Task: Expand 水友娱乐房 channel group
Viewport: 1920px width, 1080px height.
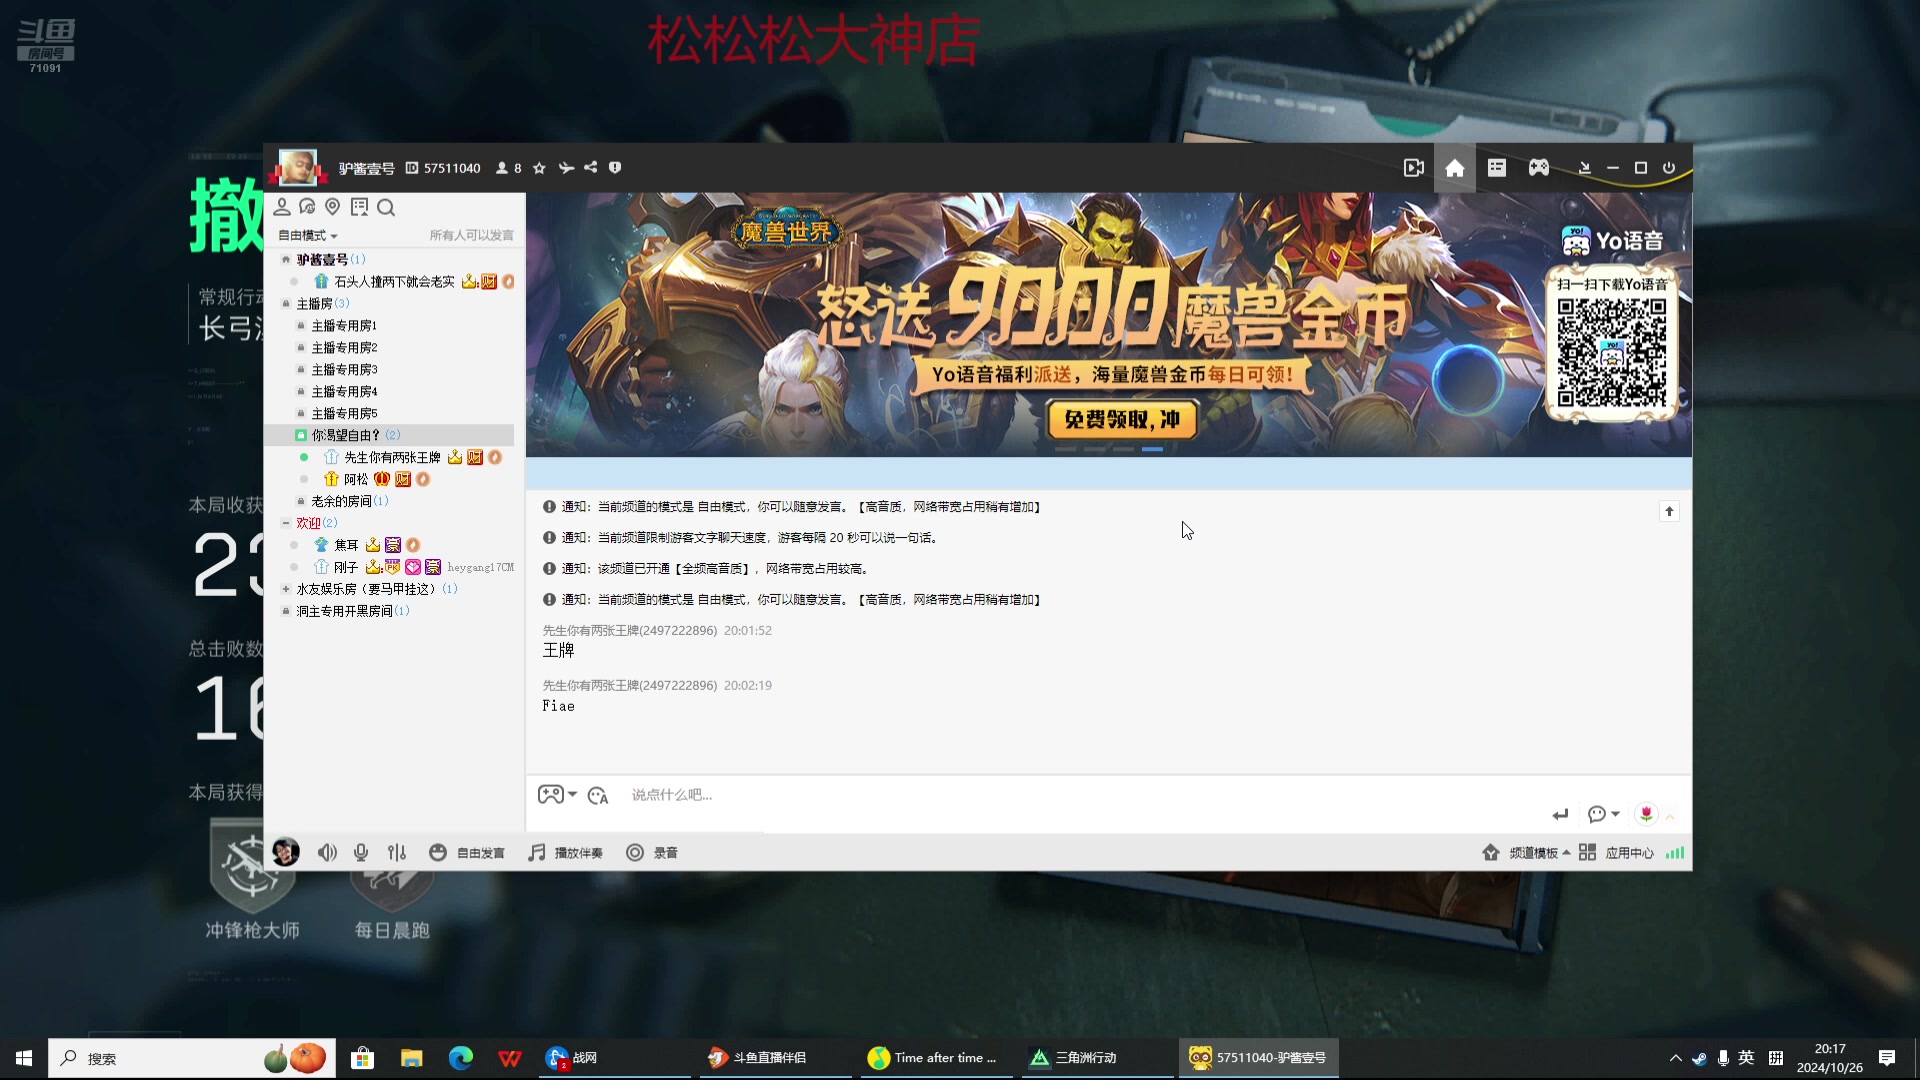Action: 286,589
